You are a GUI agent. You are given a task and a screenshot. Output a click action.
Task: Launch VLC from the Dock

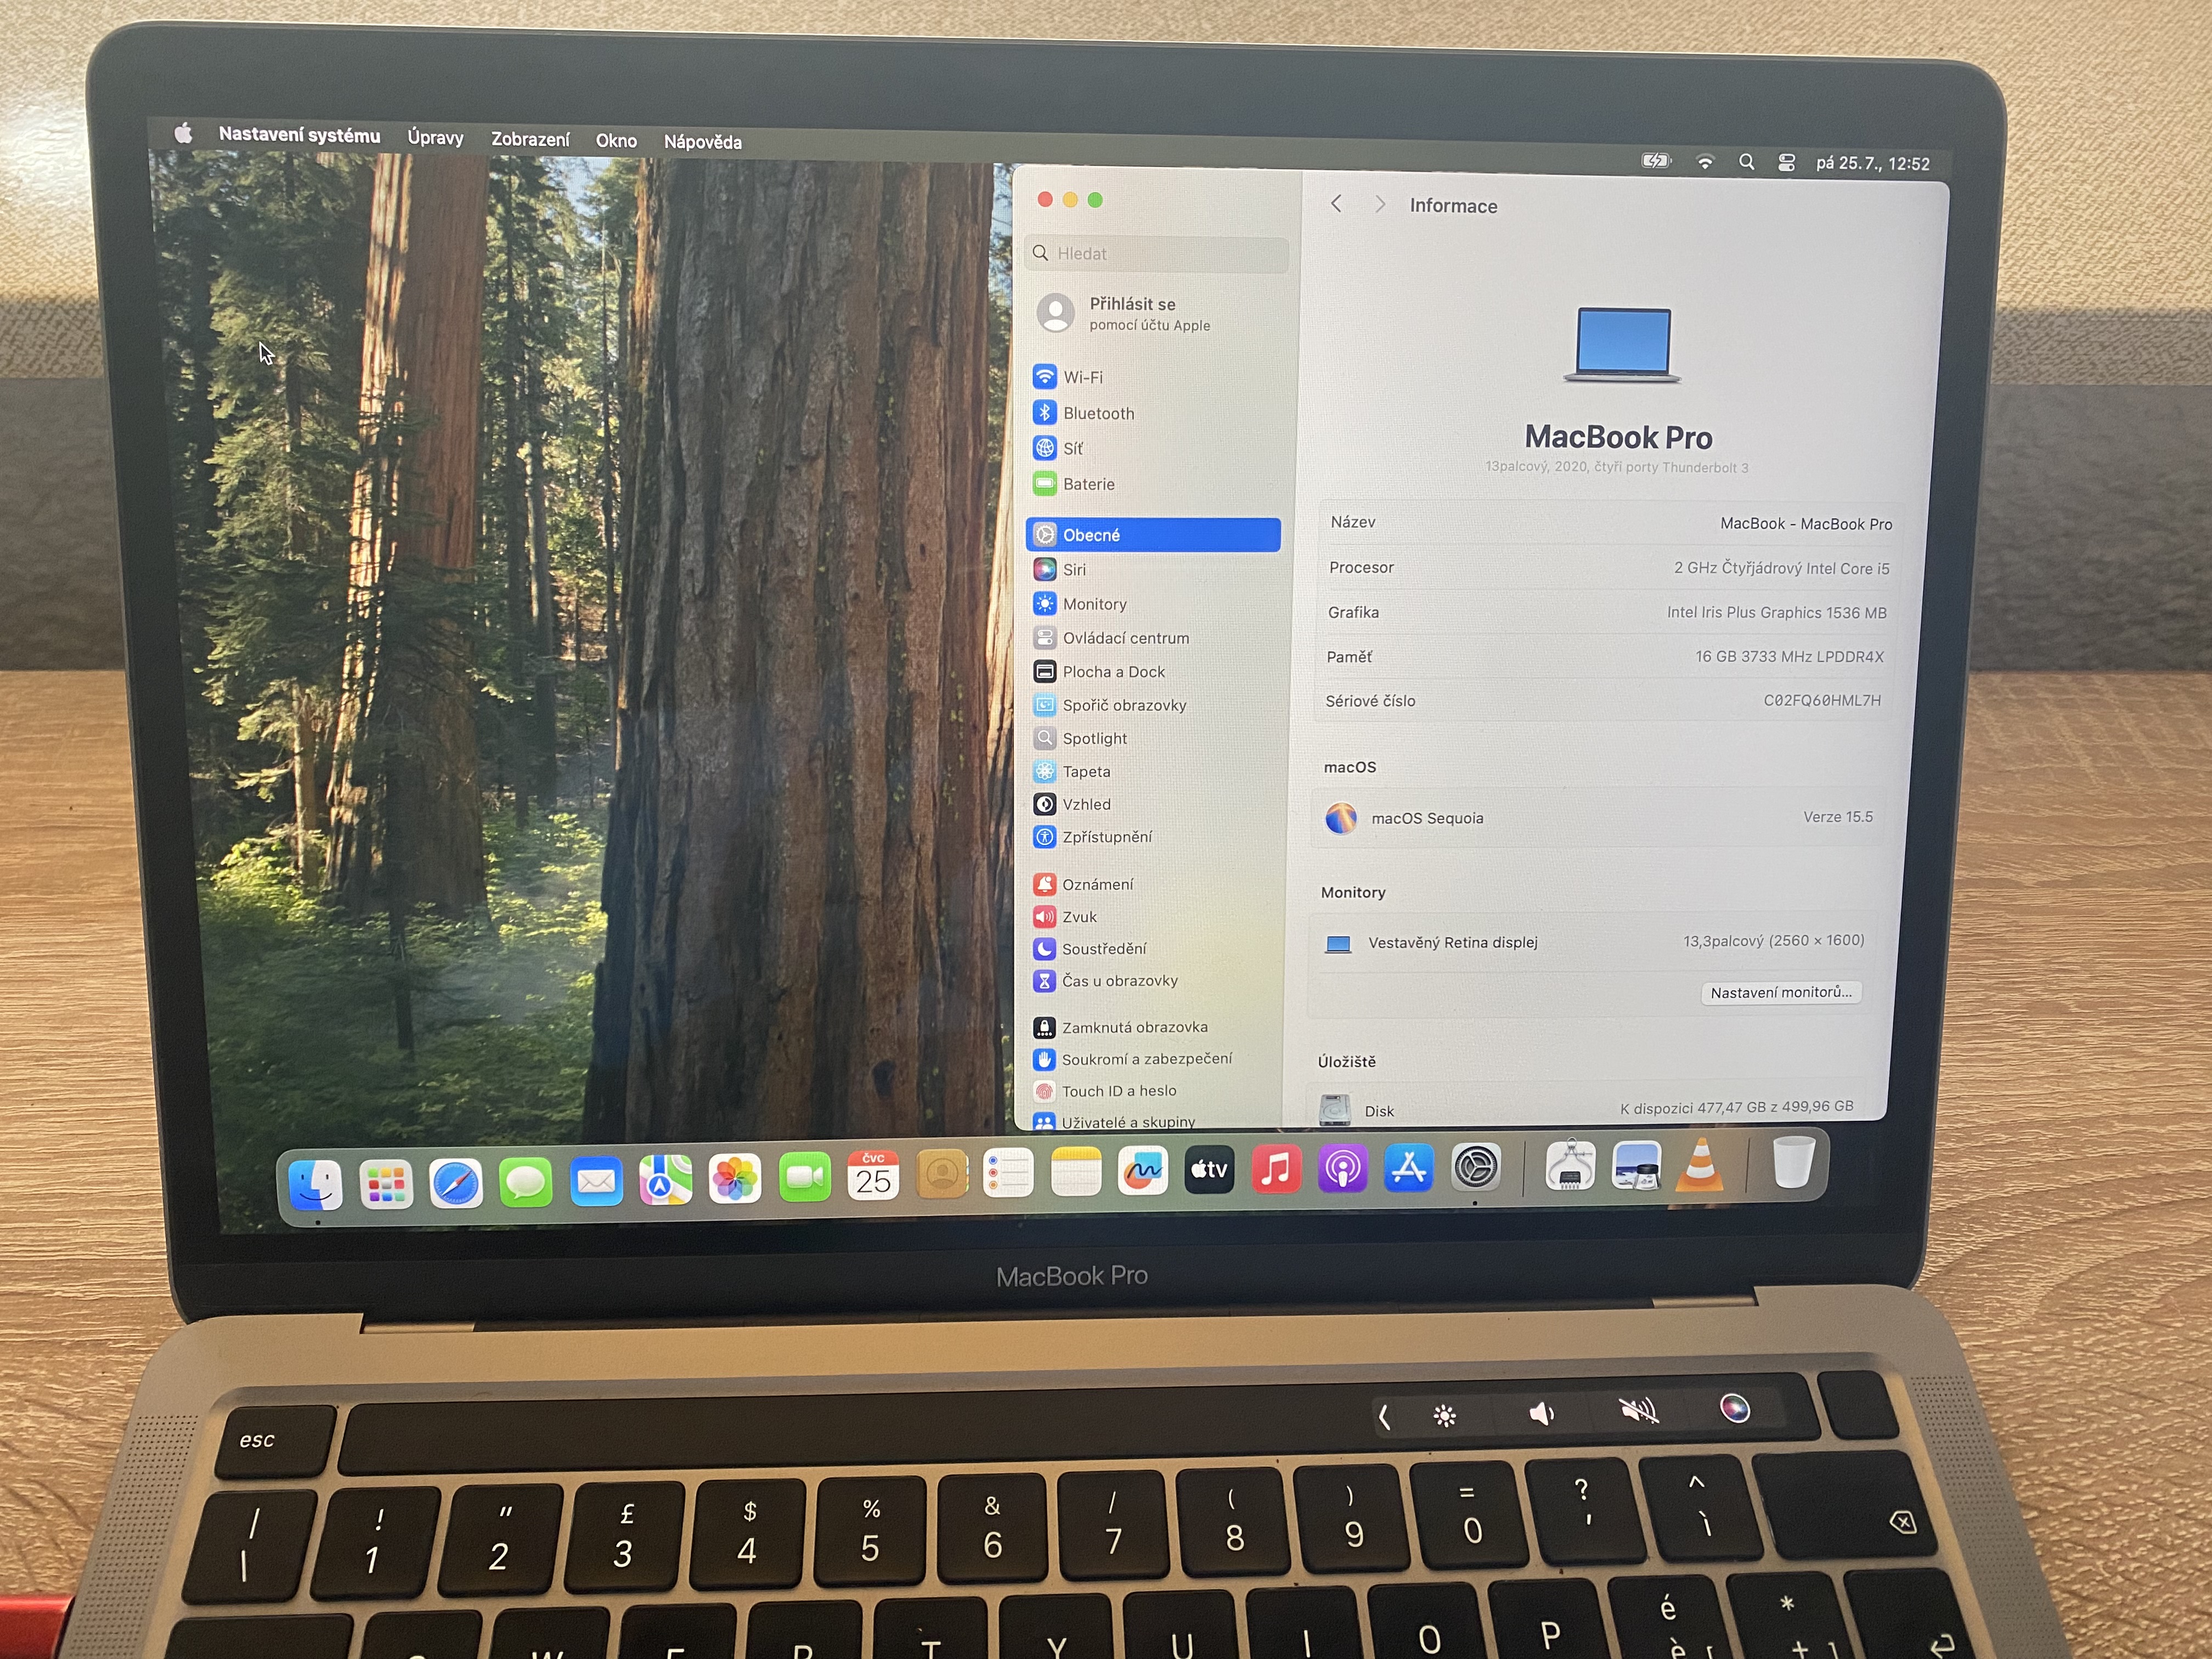point(1699,1166)
